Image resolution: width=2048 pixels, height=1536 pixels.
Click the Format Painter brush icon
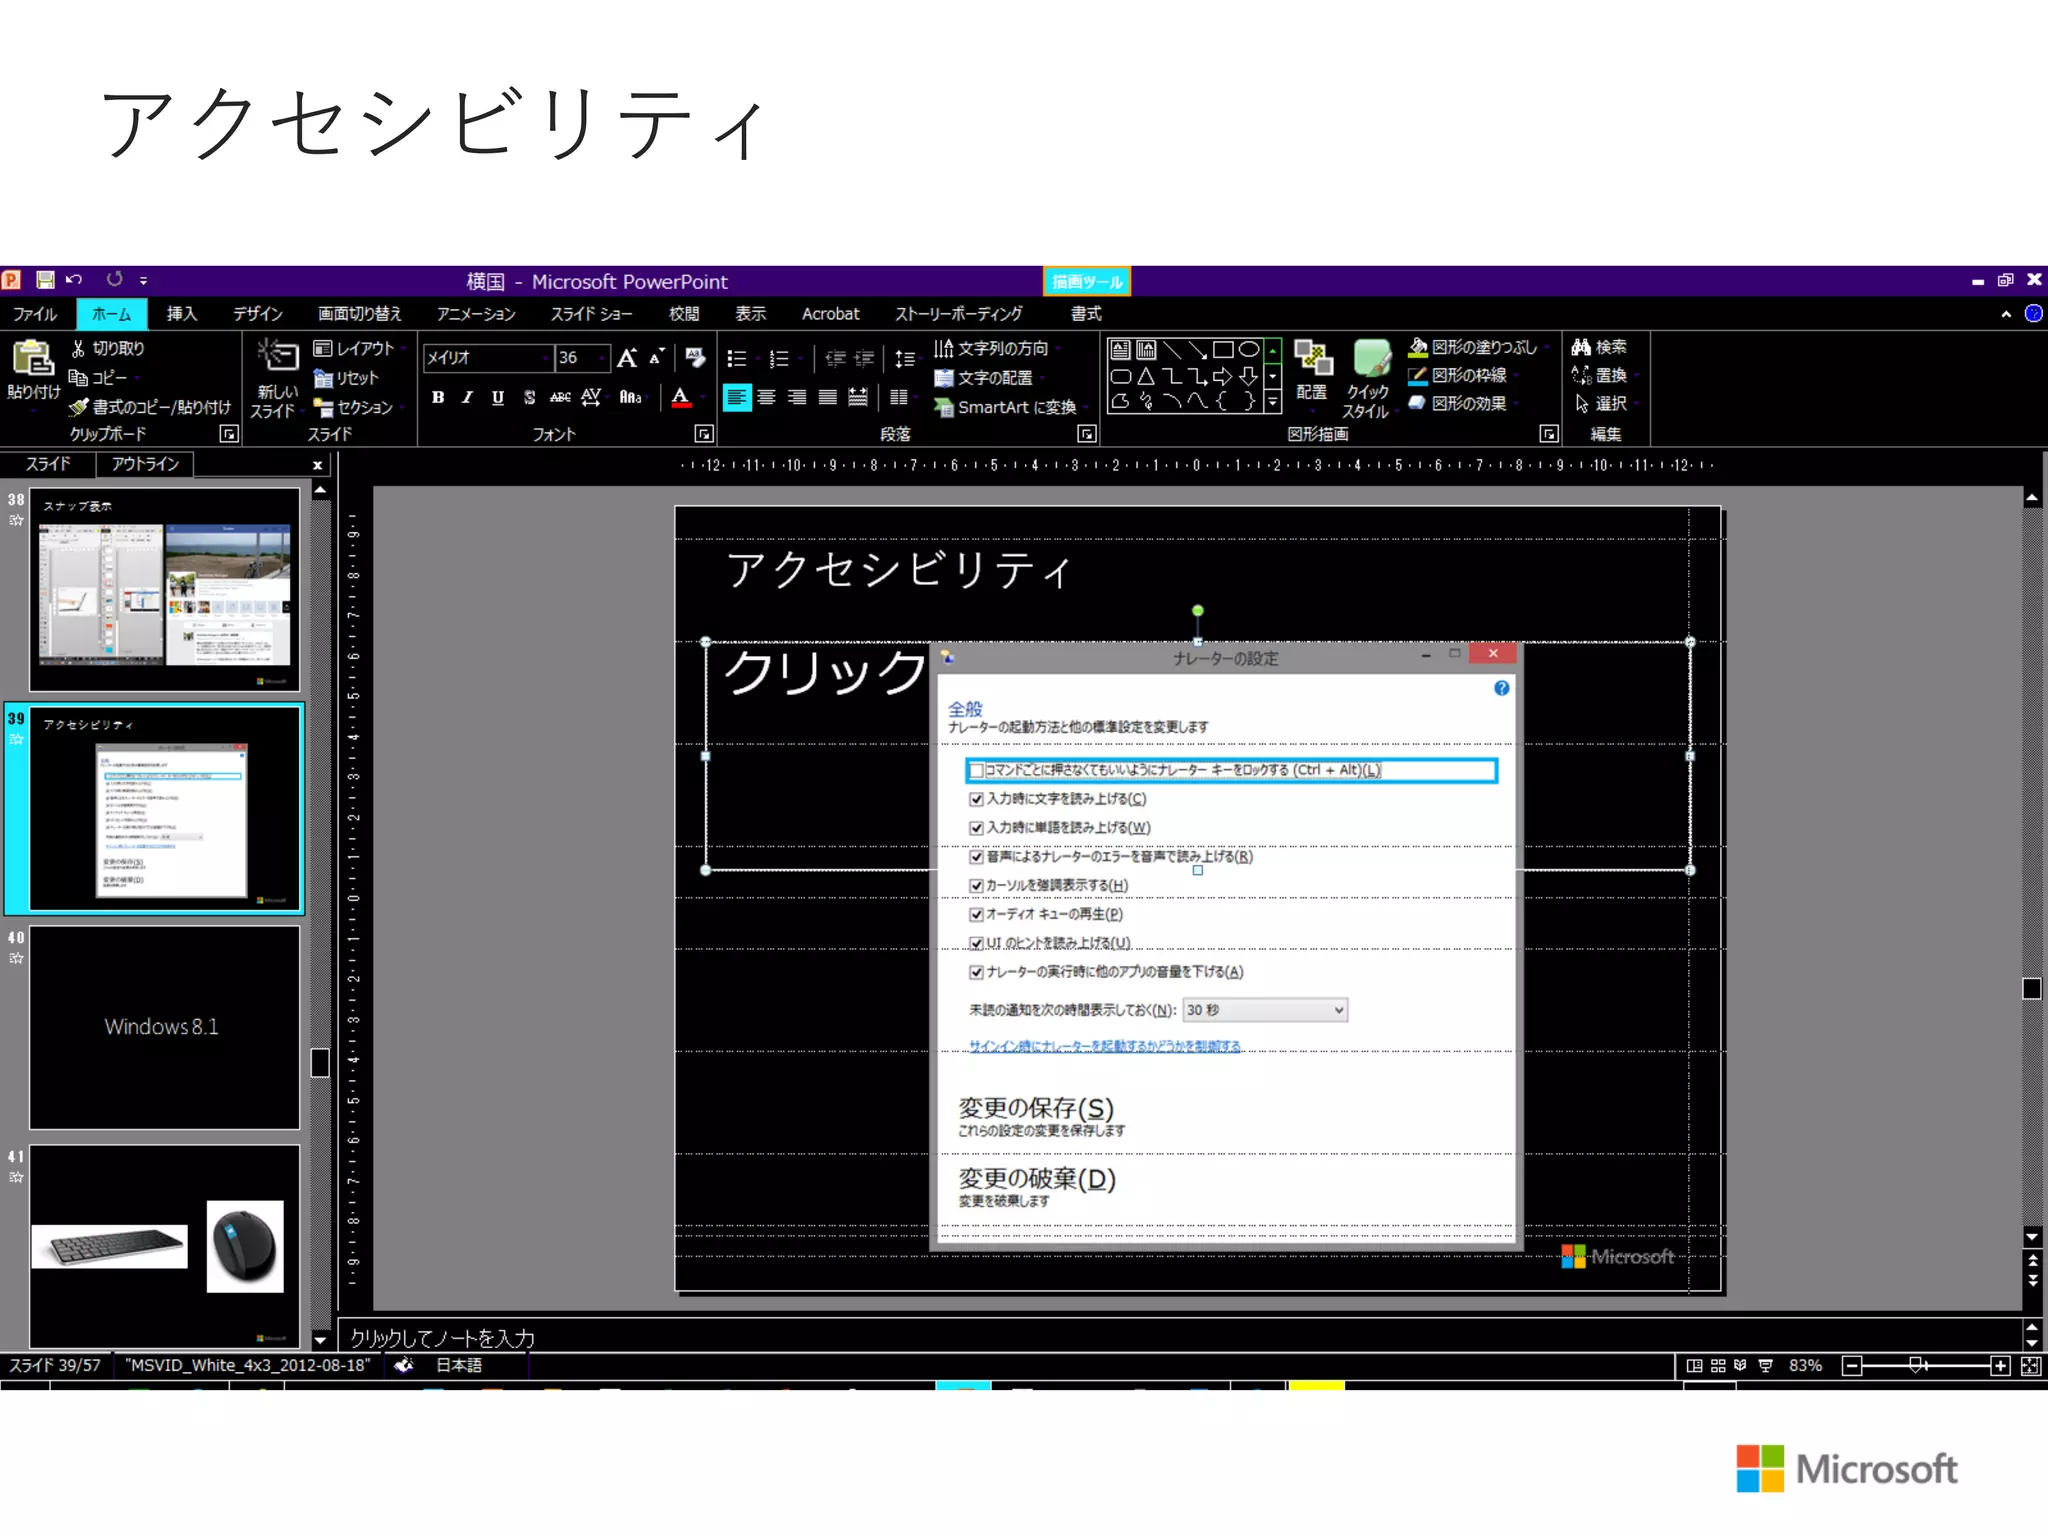click(79, 407)
